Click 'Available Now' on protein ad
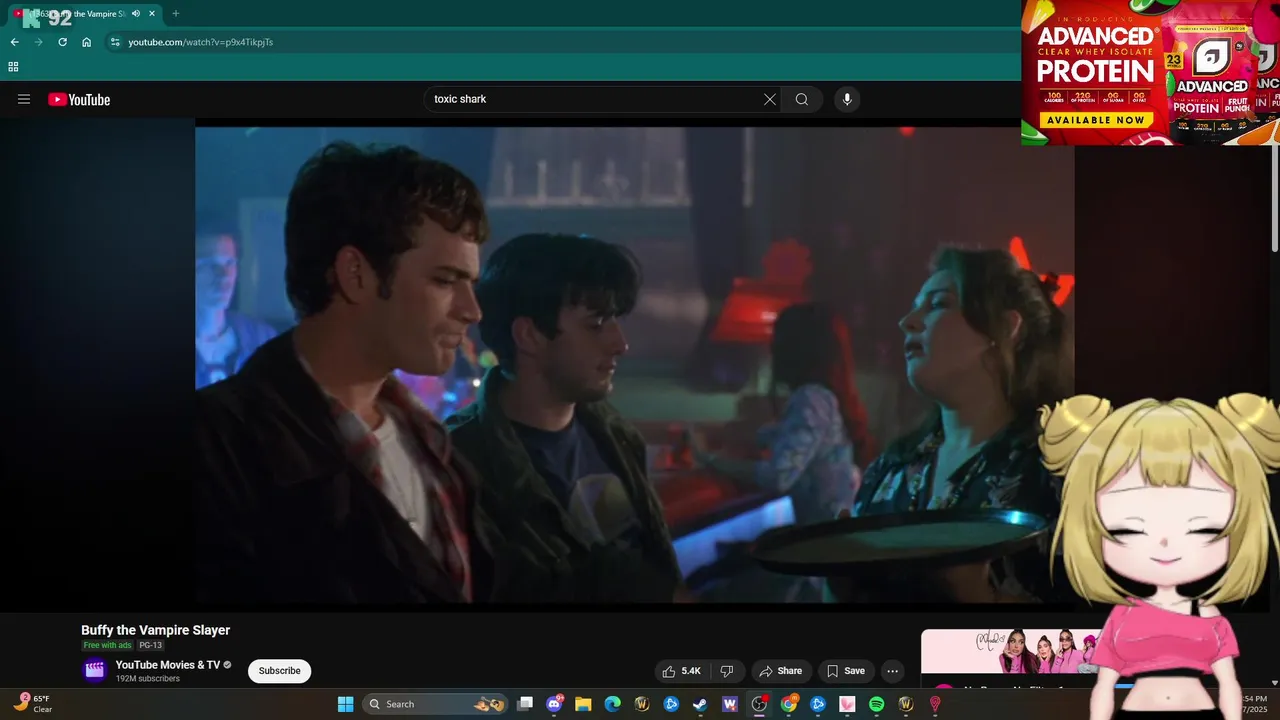Screen dimensions: 1280x720 click(x=1095, y=120)
